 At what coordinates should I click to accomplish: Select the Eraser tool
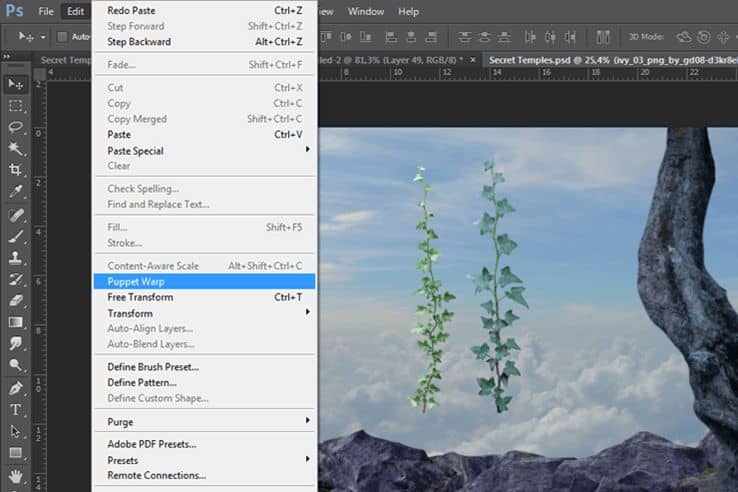[16, 300]
